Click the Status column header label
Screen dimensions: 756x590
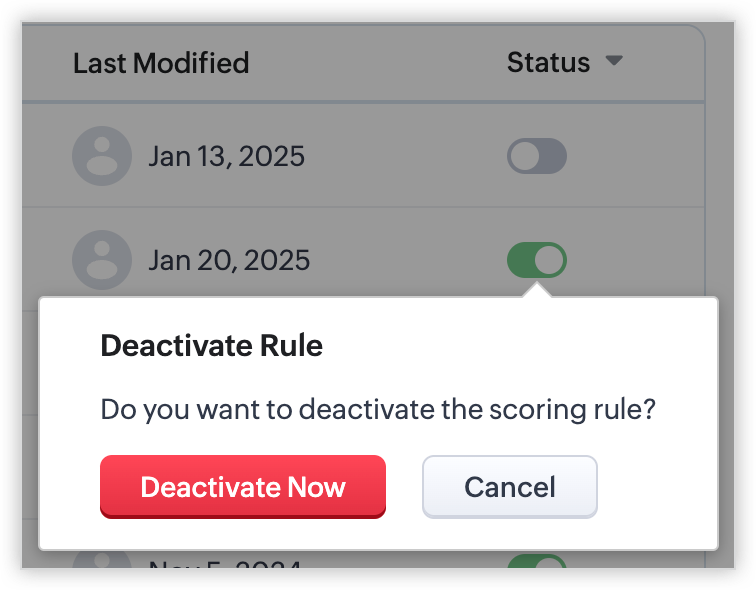tap(548, 62)
